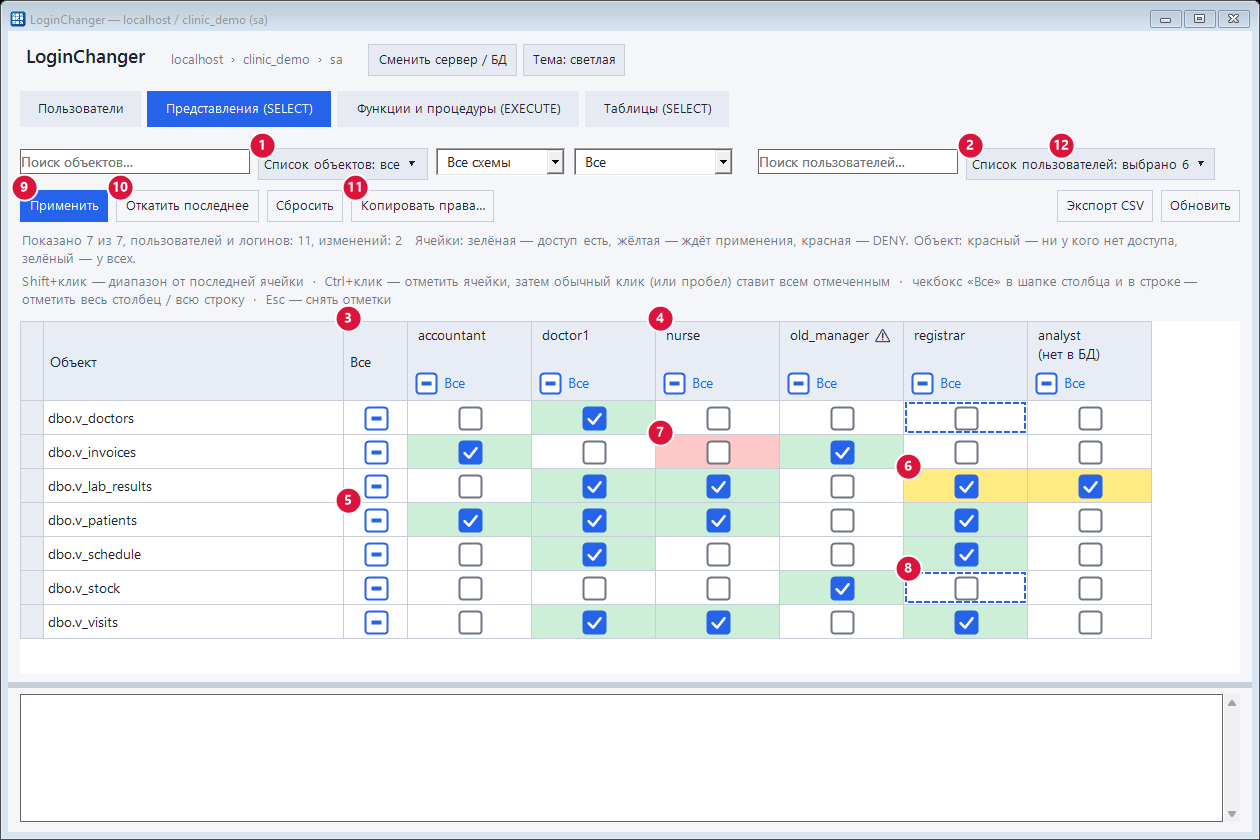Open «Список пользователей: выбрано 6» dropdown

click(1090, 164)
